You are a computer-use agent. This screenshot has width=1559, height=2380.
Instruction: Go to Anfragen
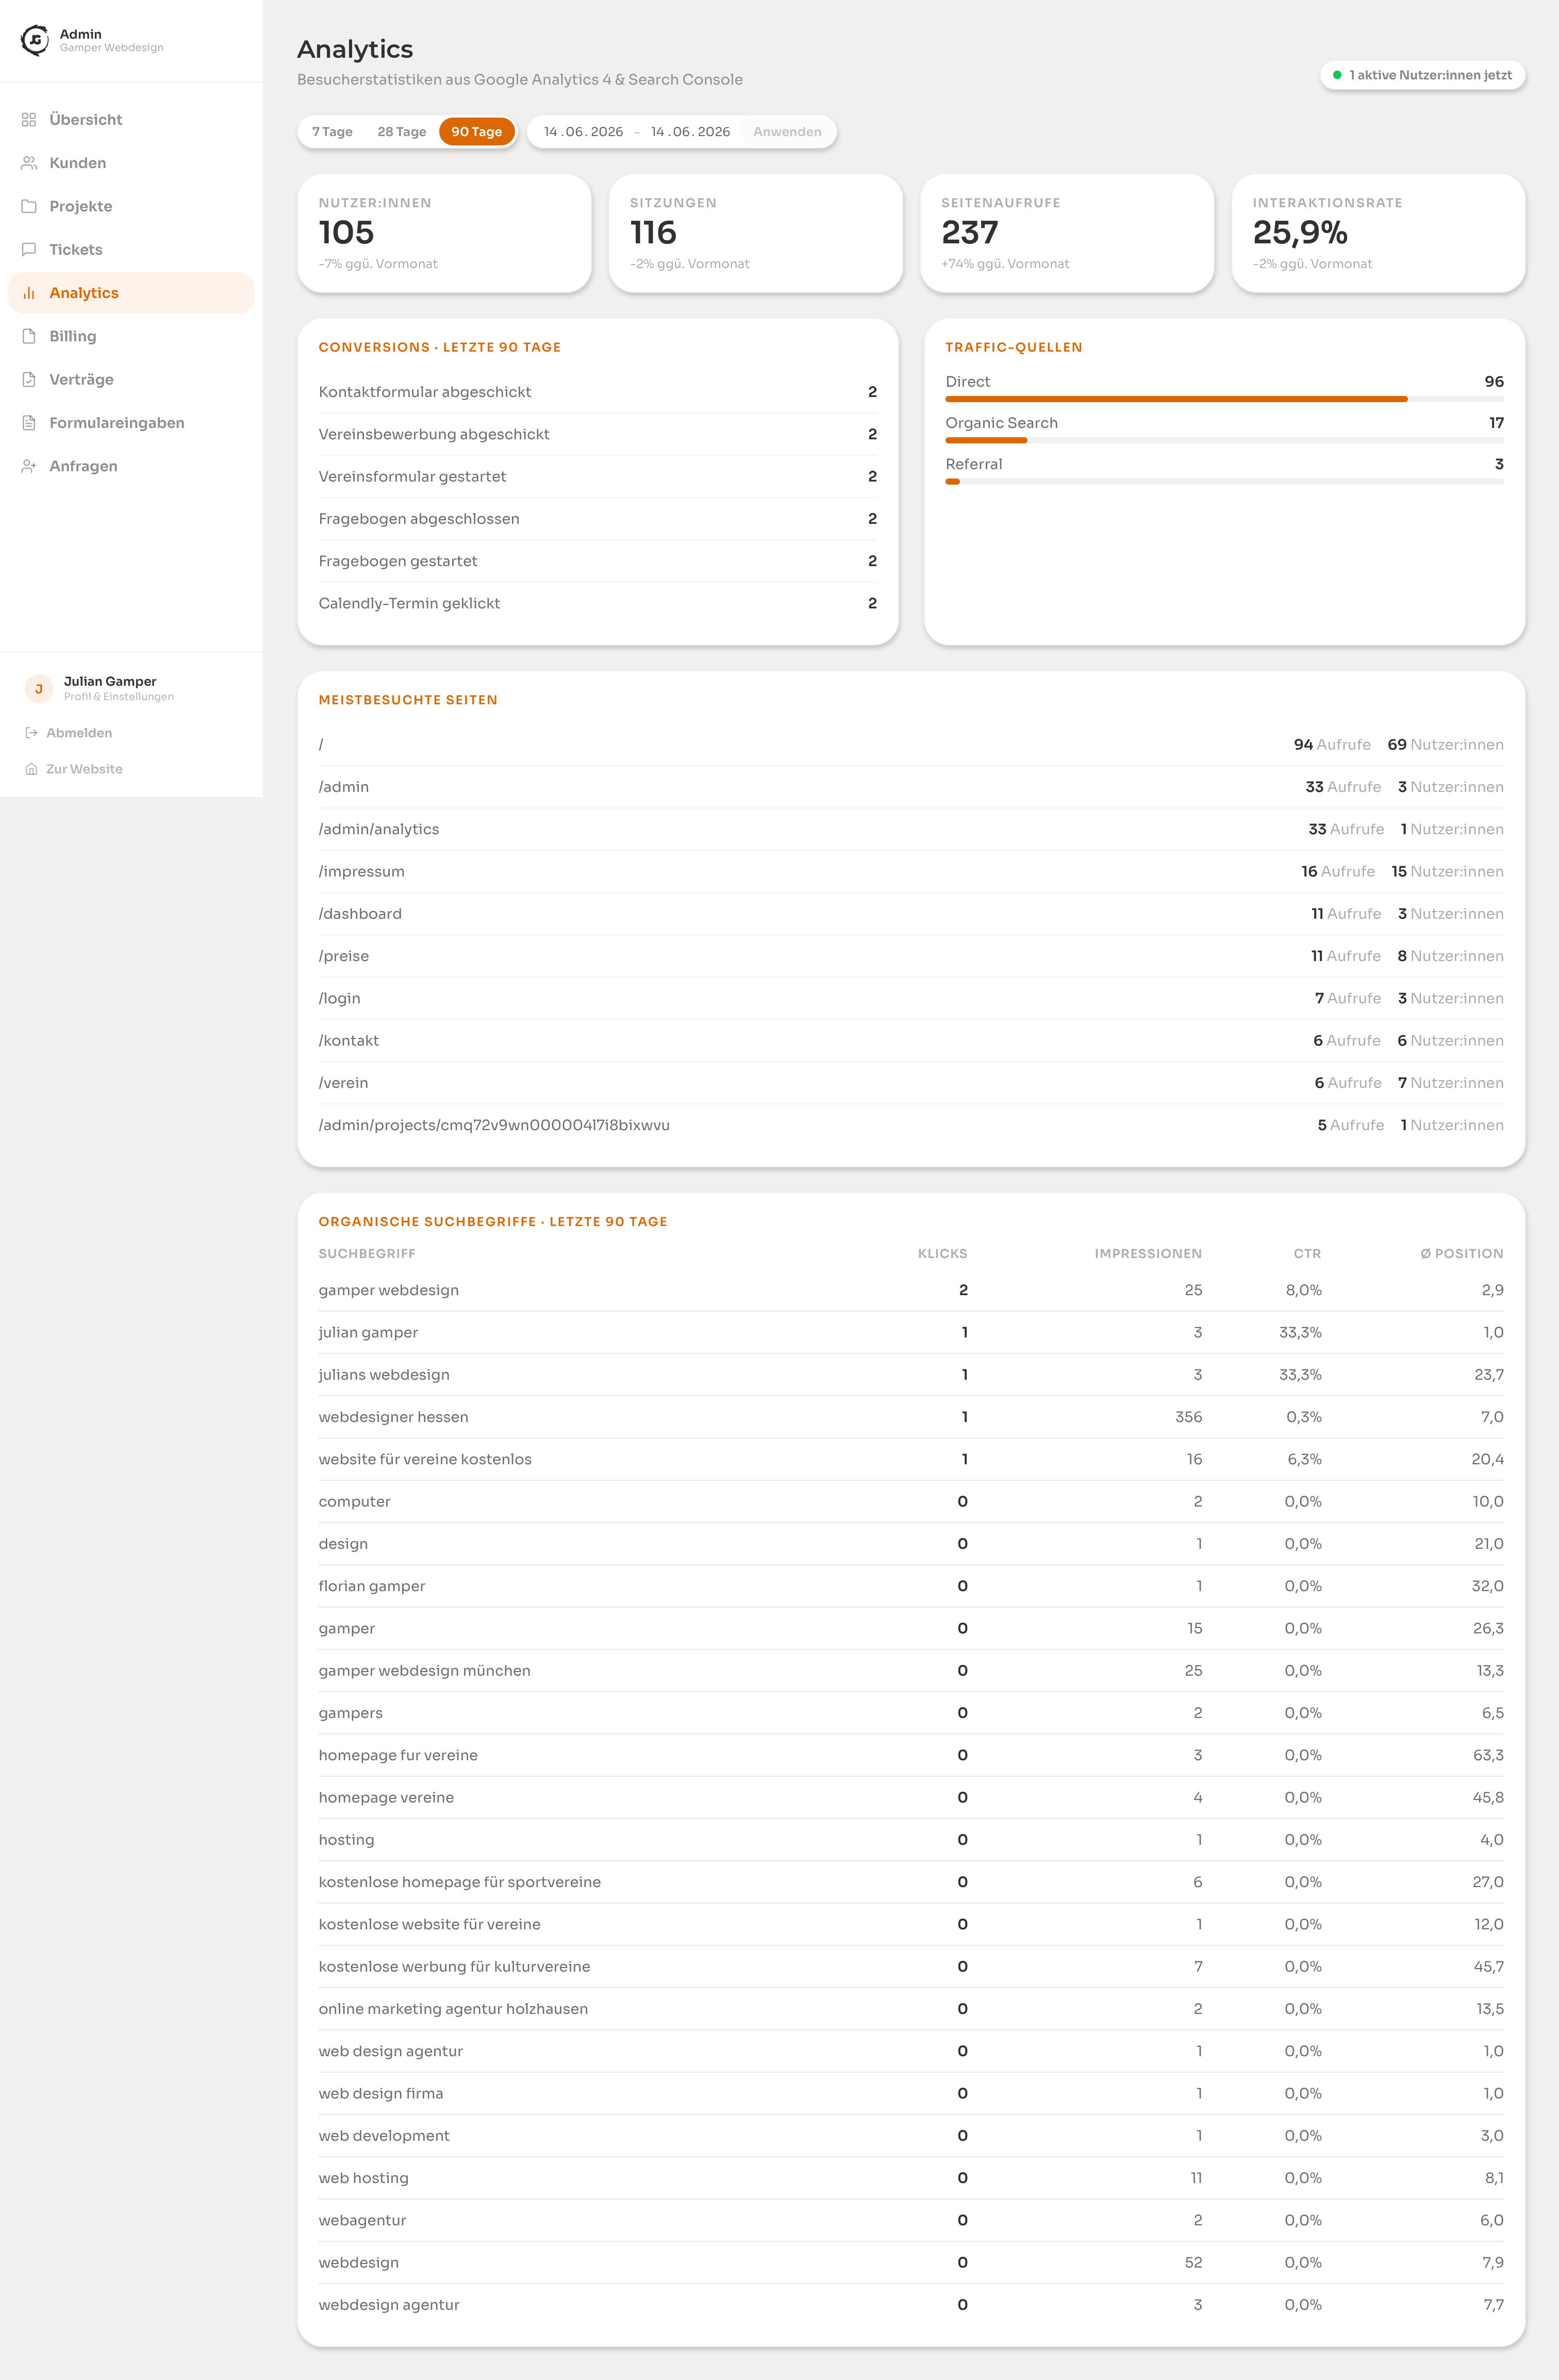[x=131, y=466]
